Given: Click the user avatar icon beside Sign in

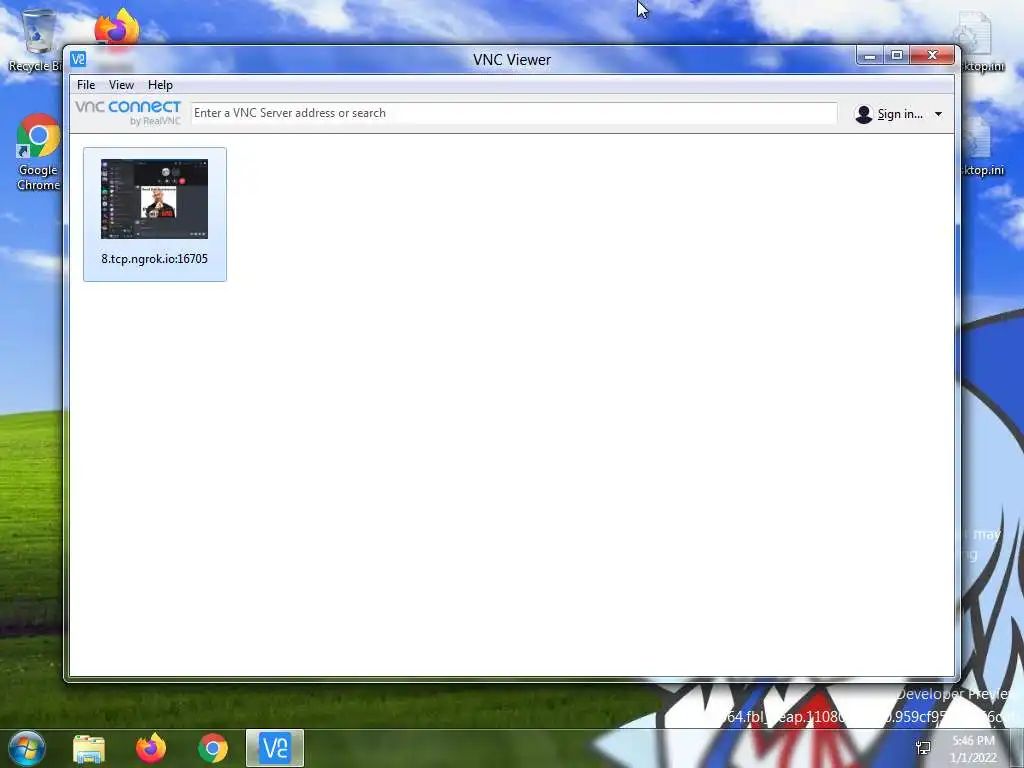Looking at the screenshot, I should point(863,114).
